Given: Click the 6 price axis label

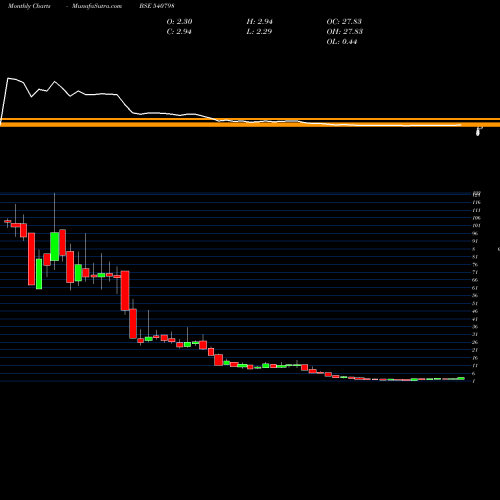Looking at the screenshot, I should 474,374.
